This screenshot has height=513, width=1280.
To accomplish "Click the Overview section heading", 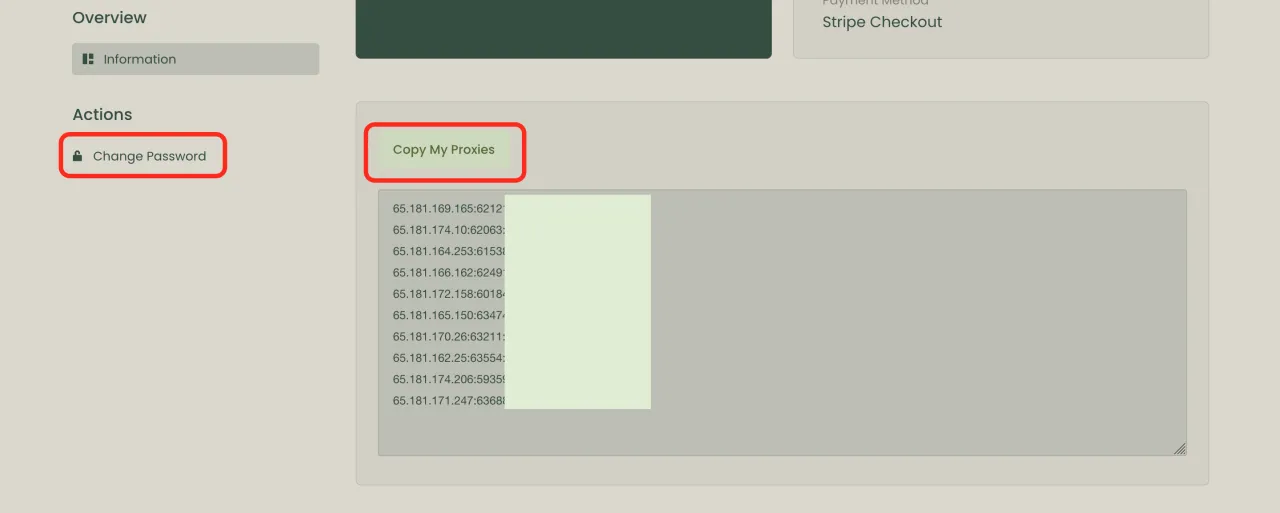I will 109,18.
